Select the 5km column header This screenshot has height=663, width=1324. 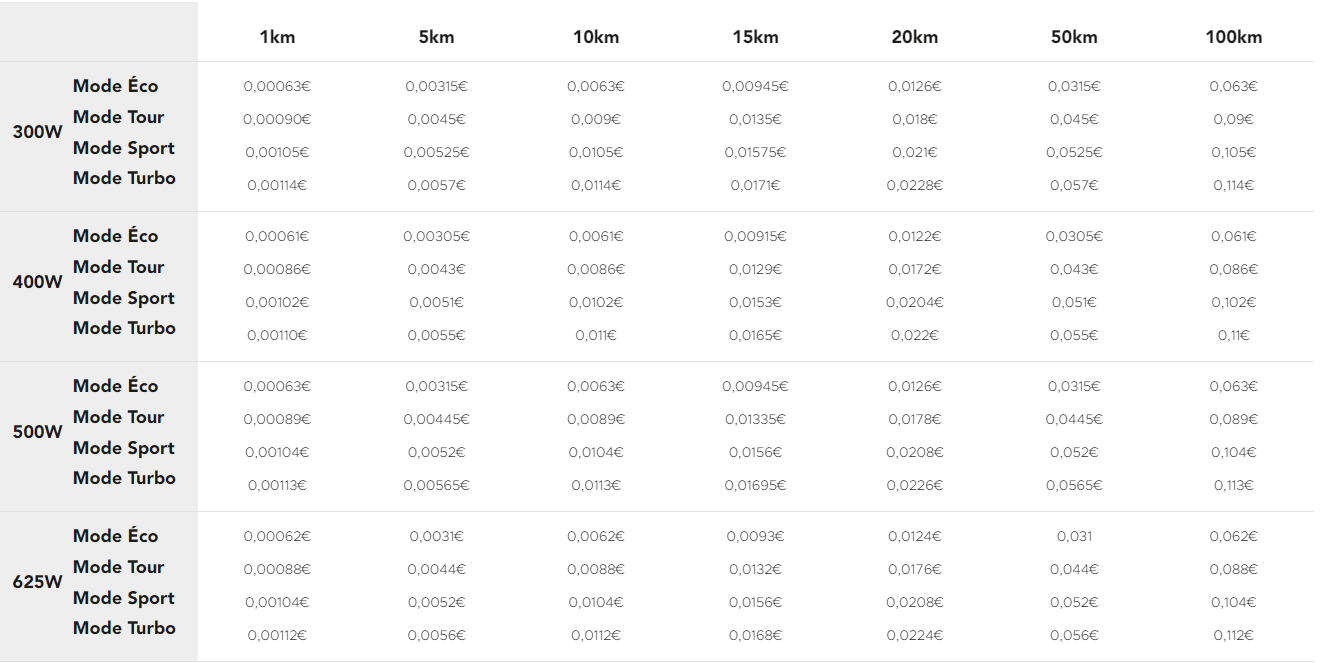[436, 37]
